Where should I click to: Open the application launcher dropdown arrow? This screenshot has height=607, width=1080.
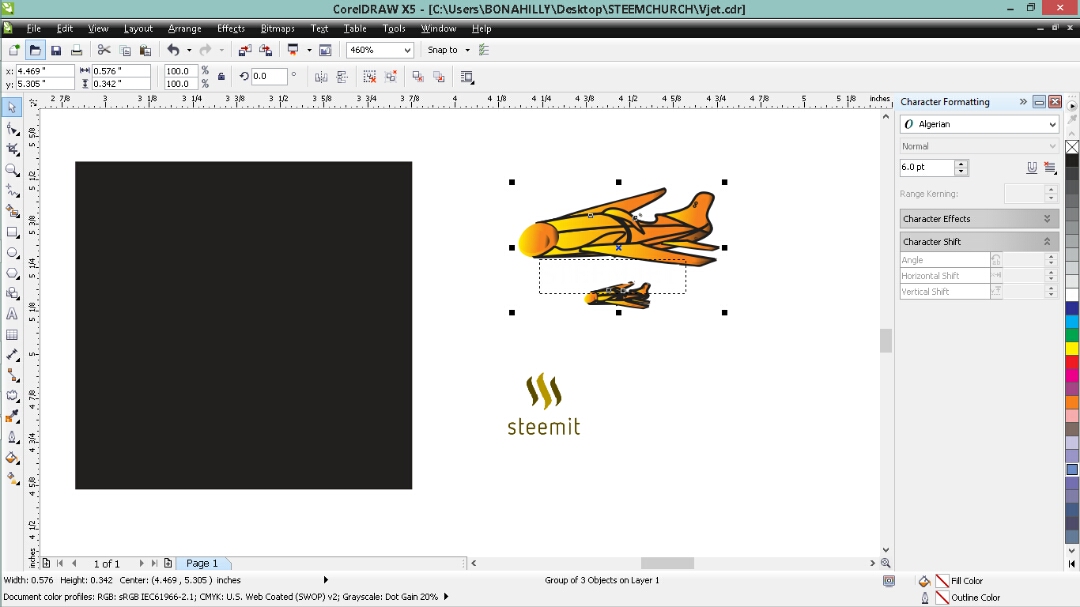point(309,50)
